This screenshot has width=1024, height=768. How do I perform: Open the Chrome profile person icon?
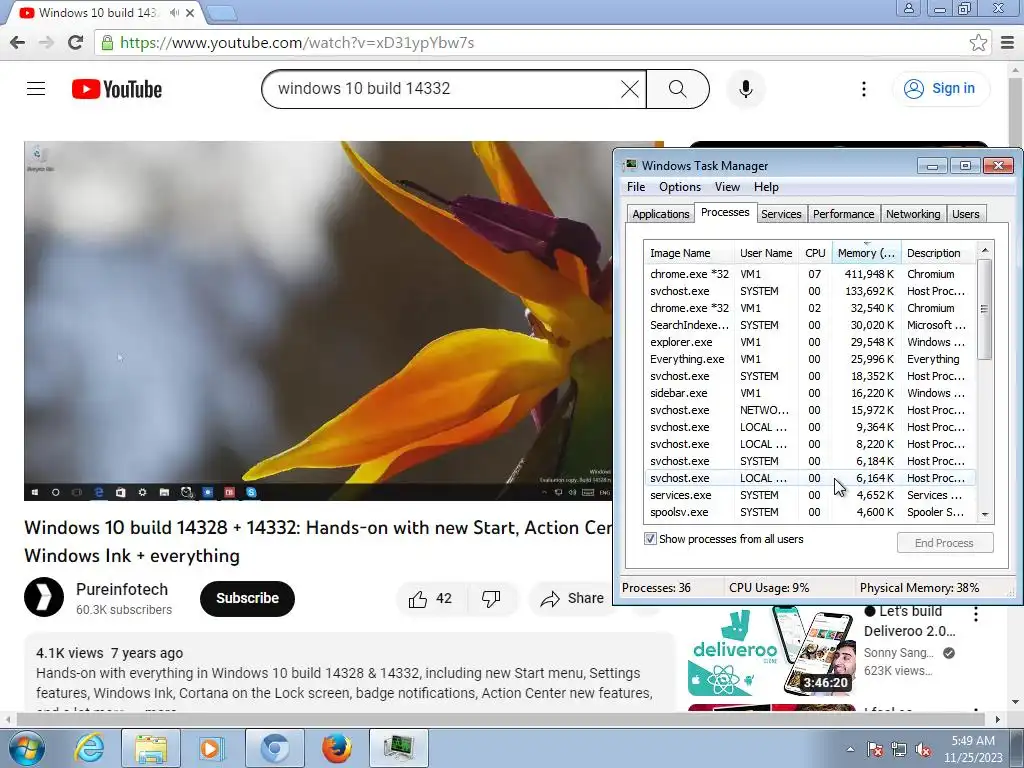point(908,9)
